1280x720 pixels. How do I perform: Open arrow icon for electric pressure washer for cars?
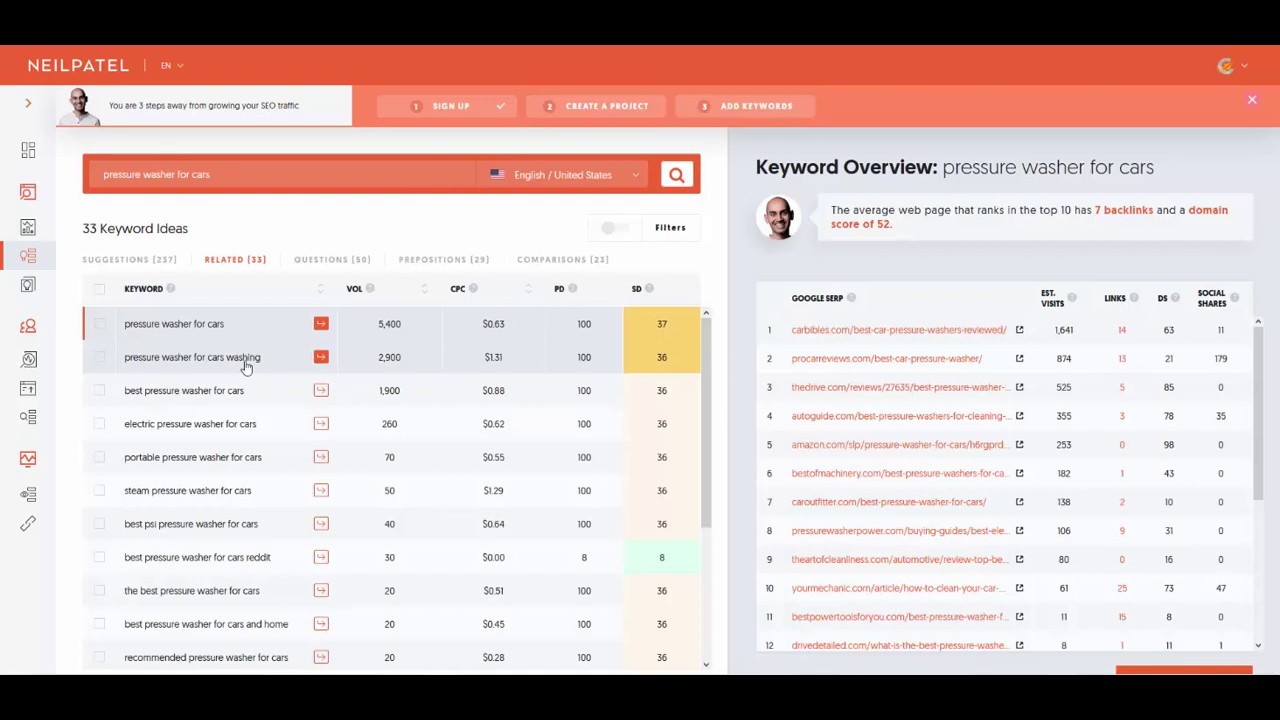pos(321,424)
